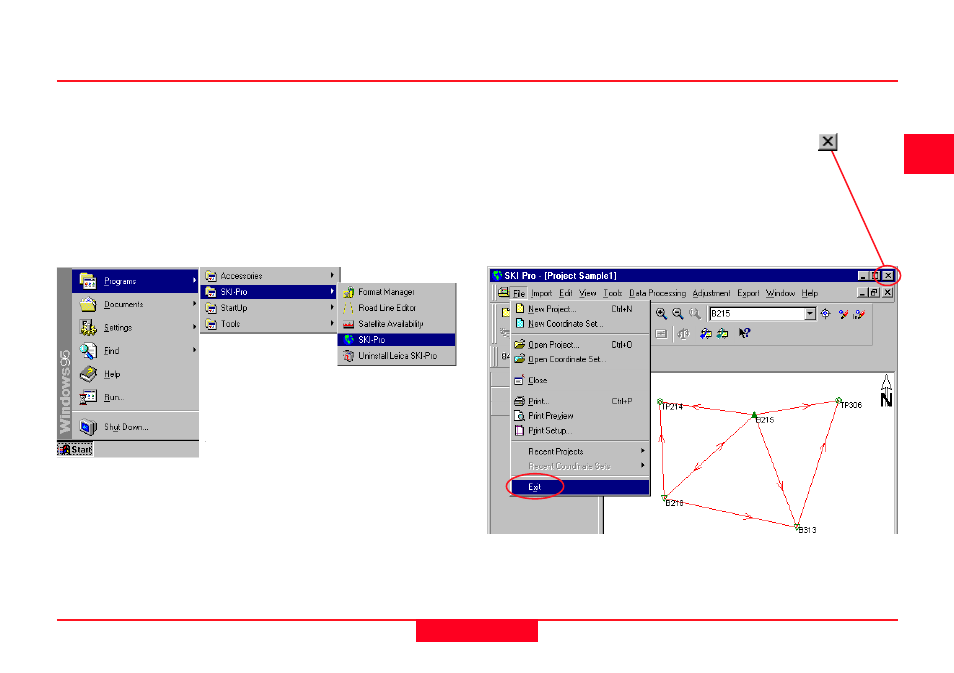Expand the Accessories folder submenu
The width and height of the screenshot is (954, 673).
[x=270, y=276]
